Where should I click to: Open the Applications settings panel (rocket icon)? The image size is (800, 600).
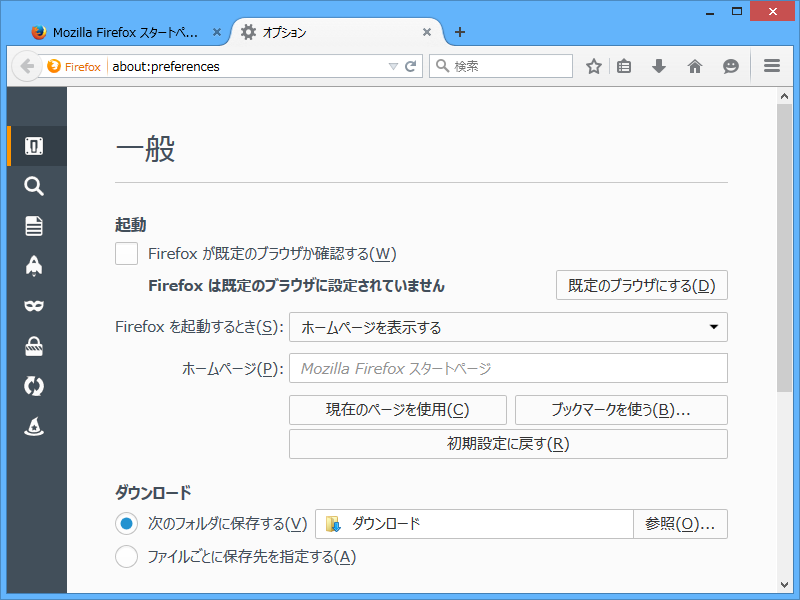[34, 266]
